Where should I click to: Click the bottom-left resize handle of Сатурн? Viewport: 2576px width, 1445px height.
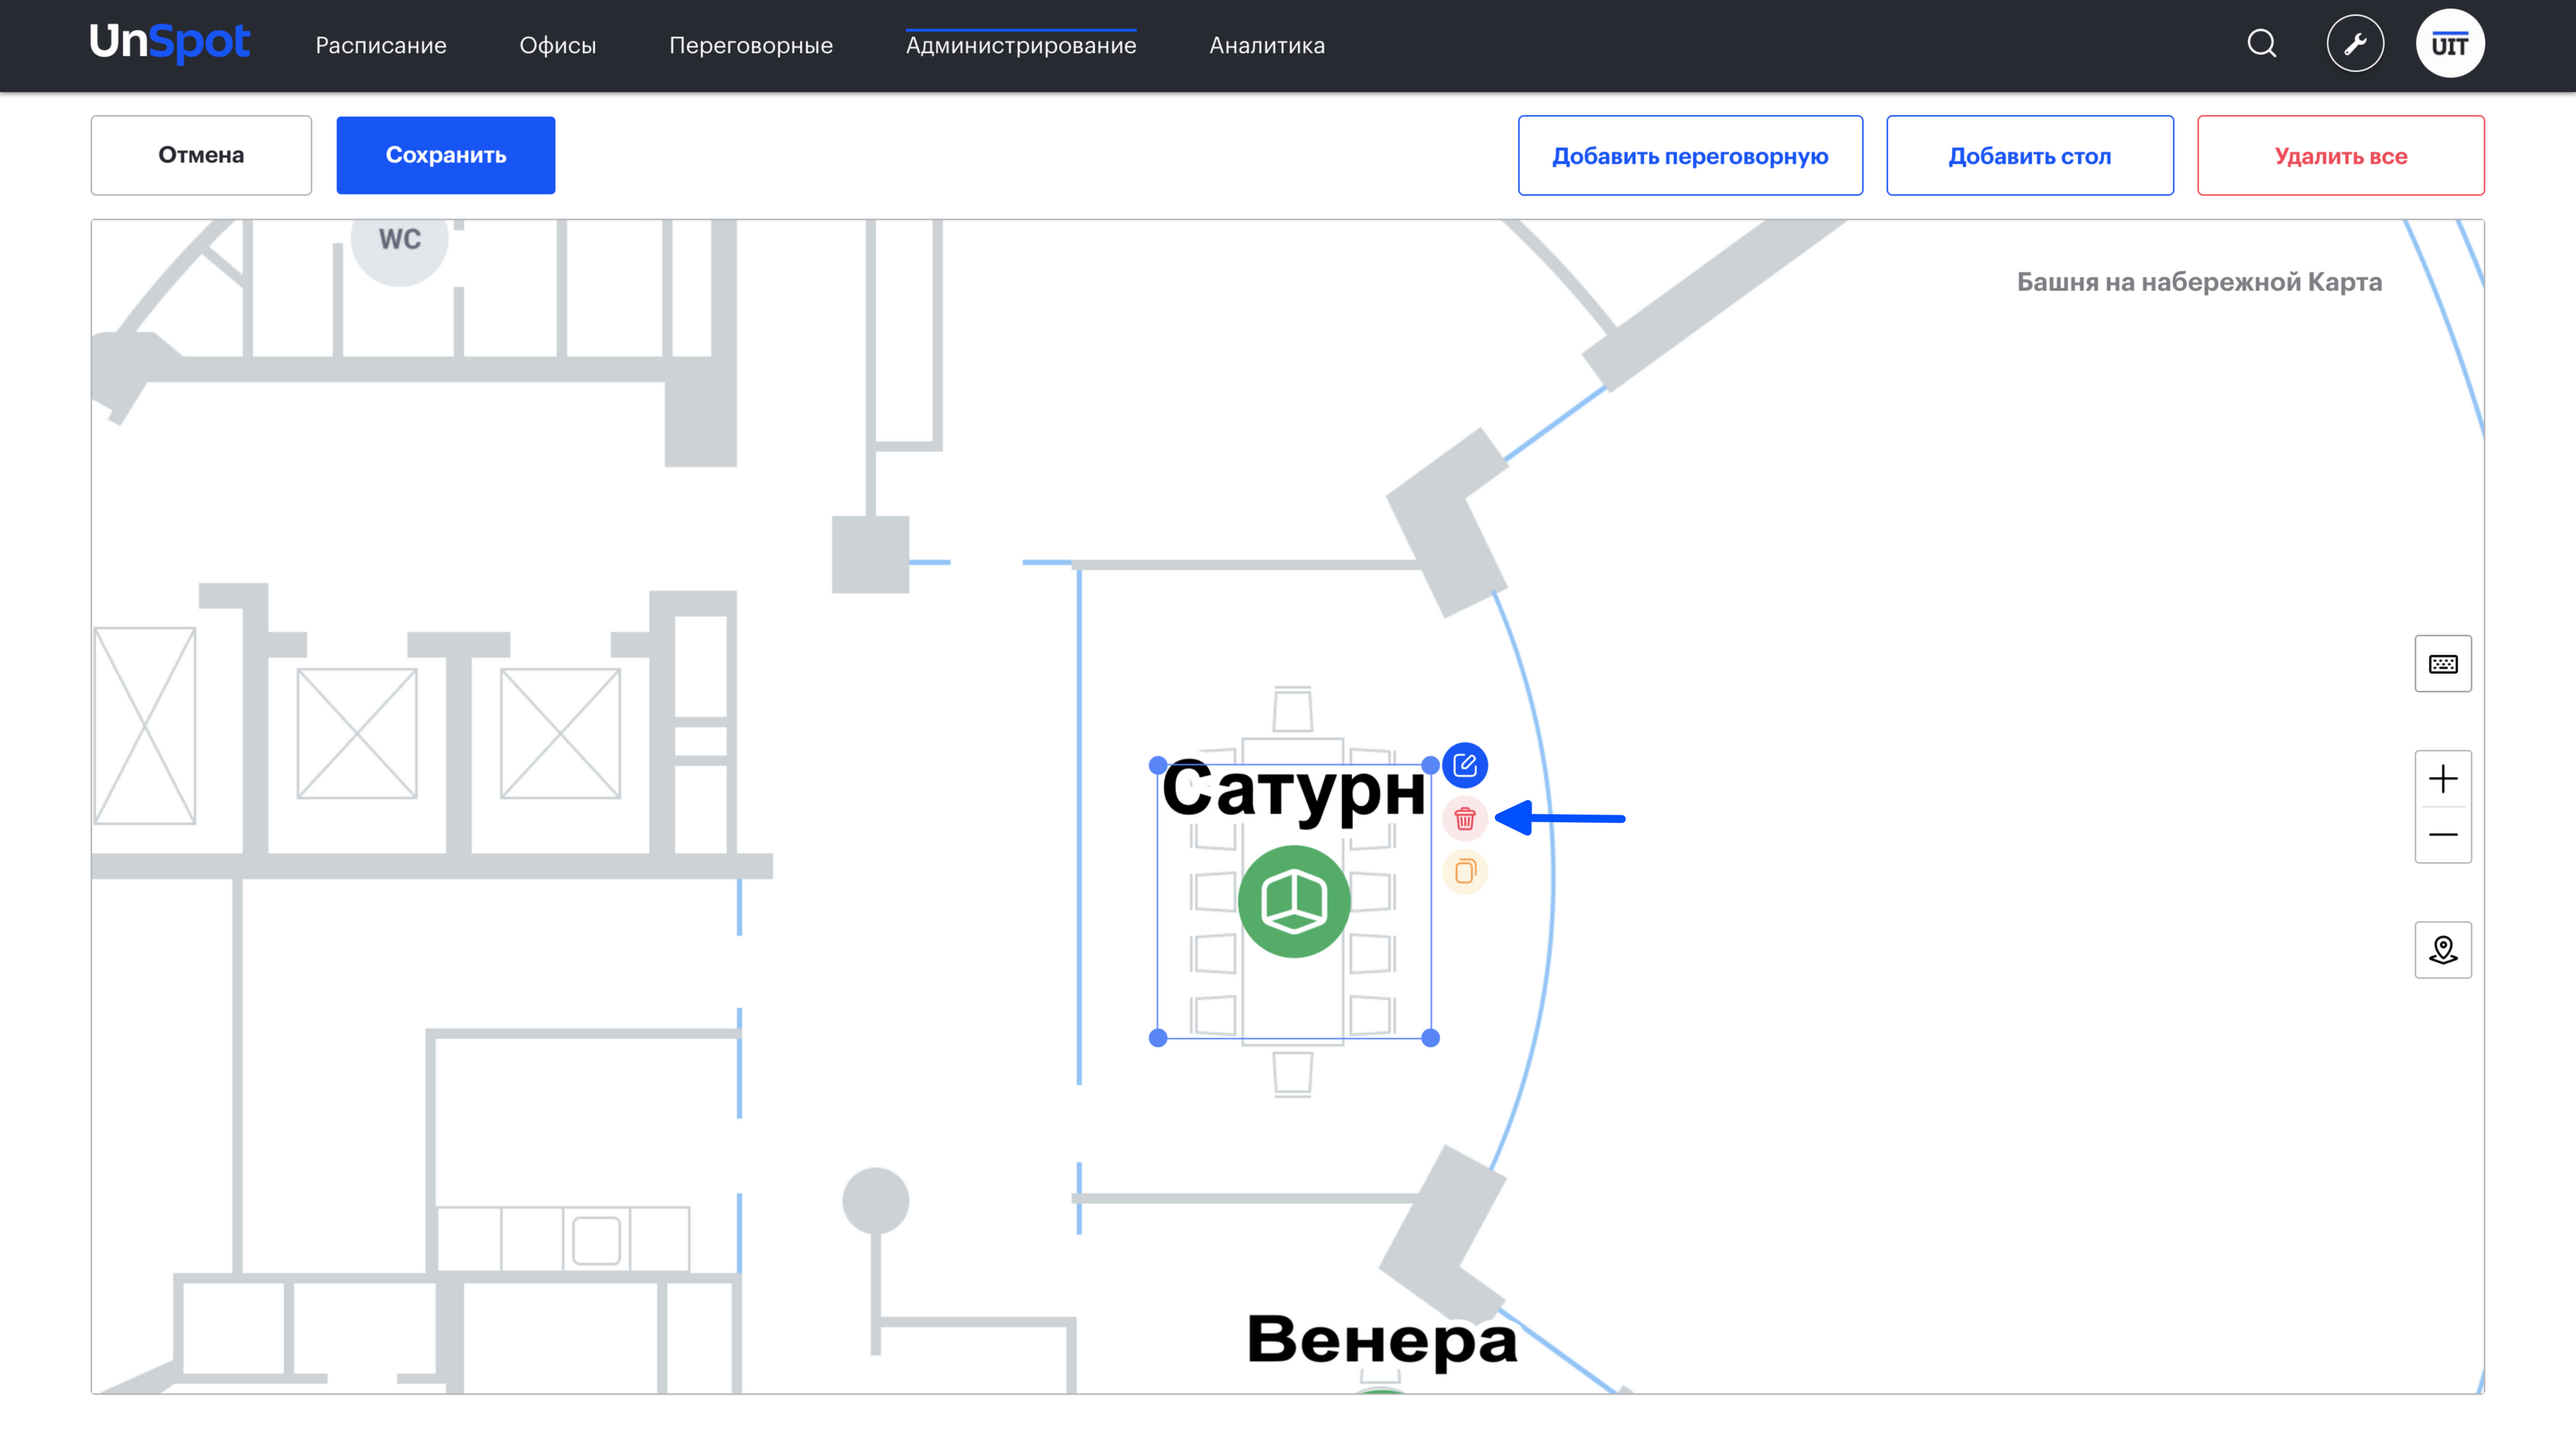[x=1158, y=1038]
